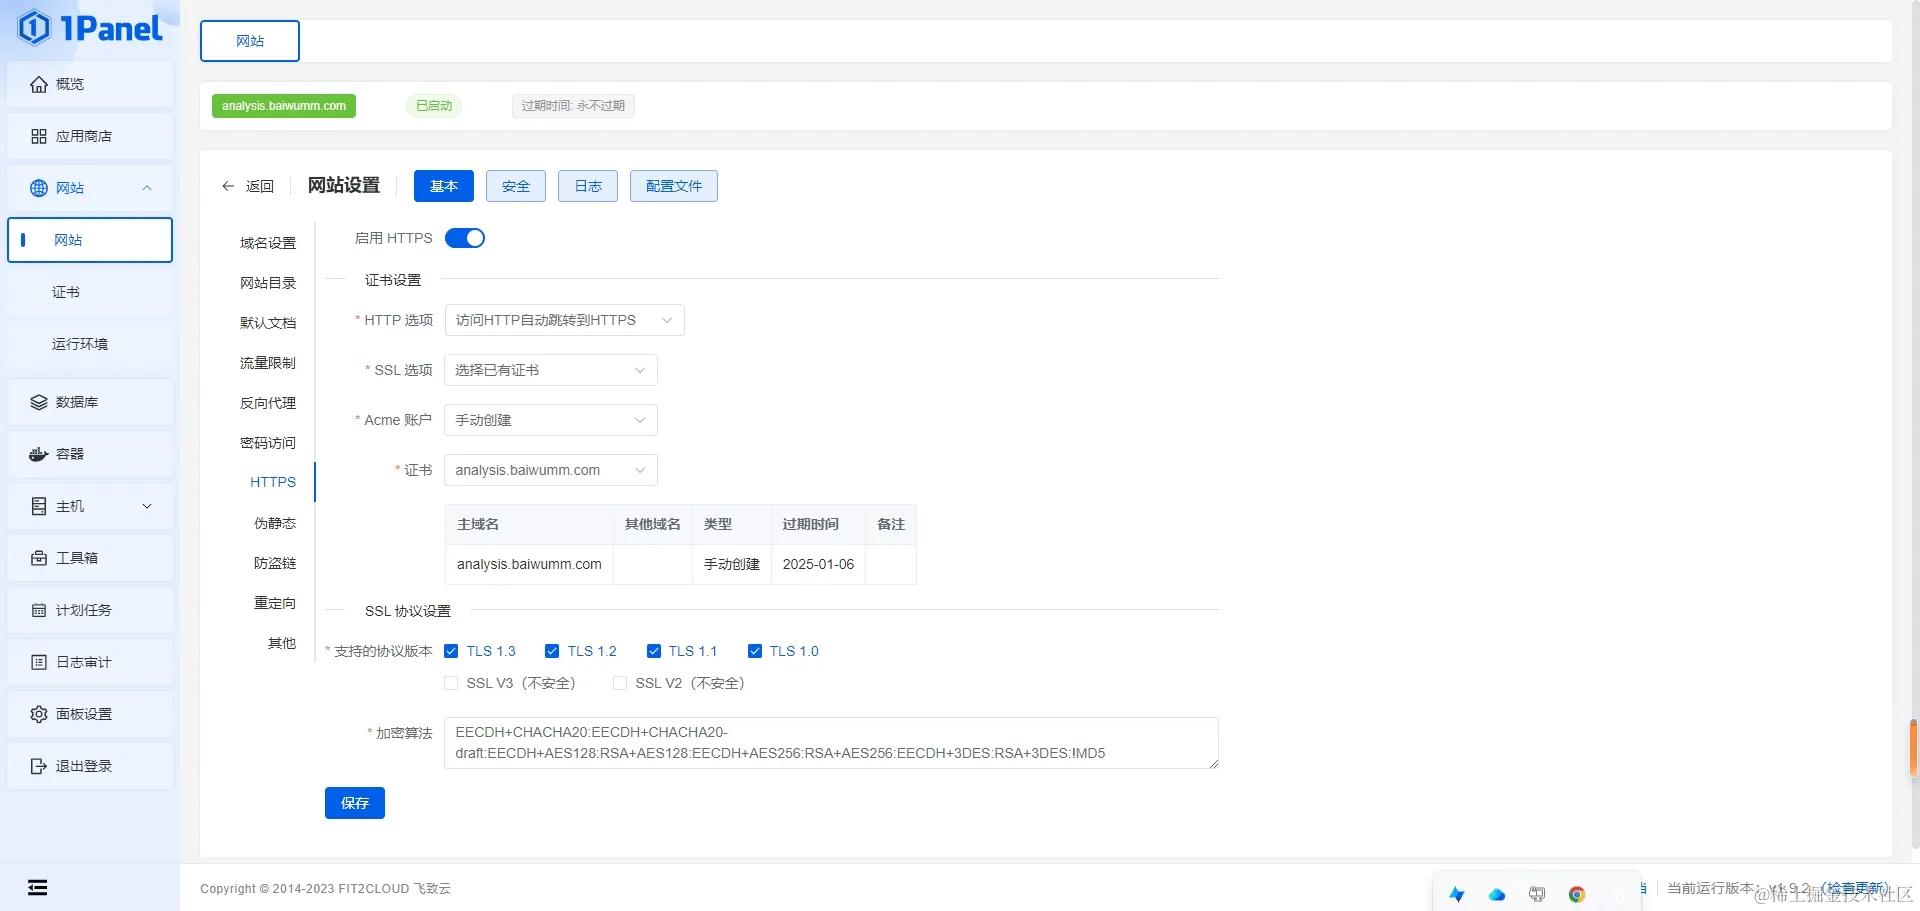Image resolution: width=1920 pixels, height=911 pixels.
Task: Open 流量限制 in settings menu
Action: point(268,363)
